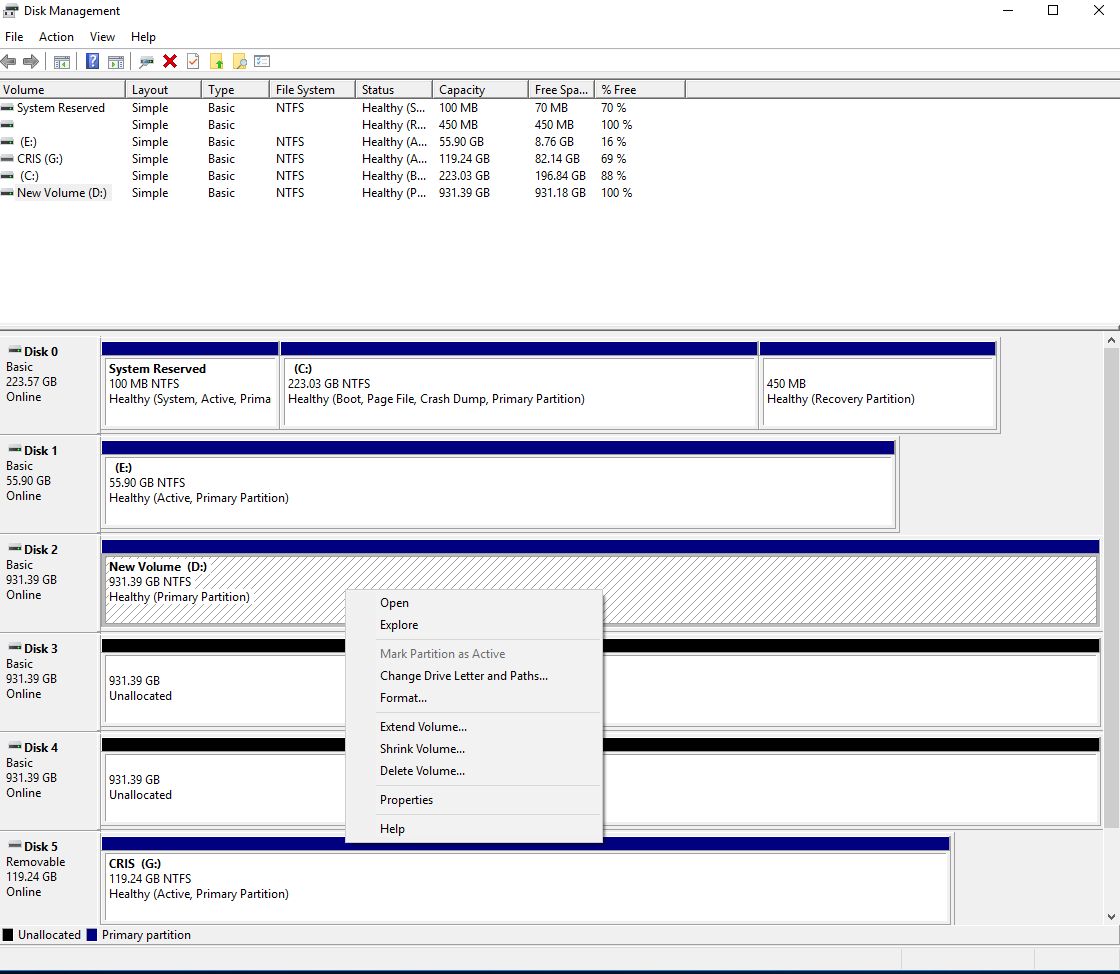Select Change Drive Letter and Paths
The height and width of the screenshot is (974, 1120).
pyautogui.click(x=474, y=676)
